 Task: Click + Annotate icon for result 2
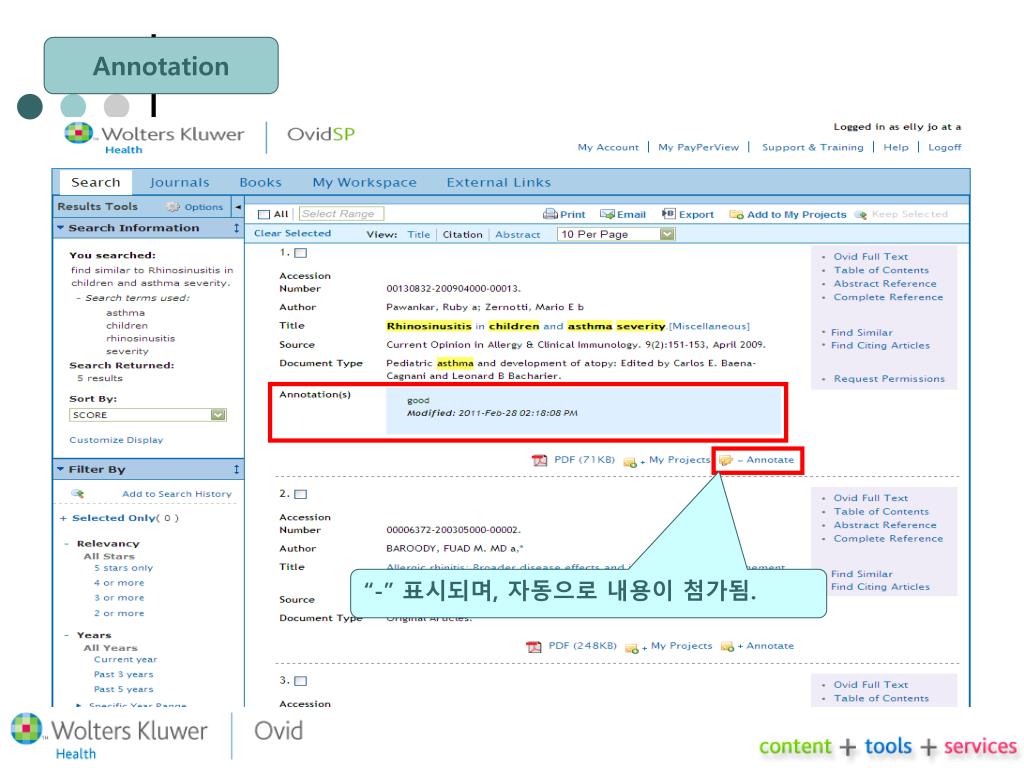tap(727, 647)
